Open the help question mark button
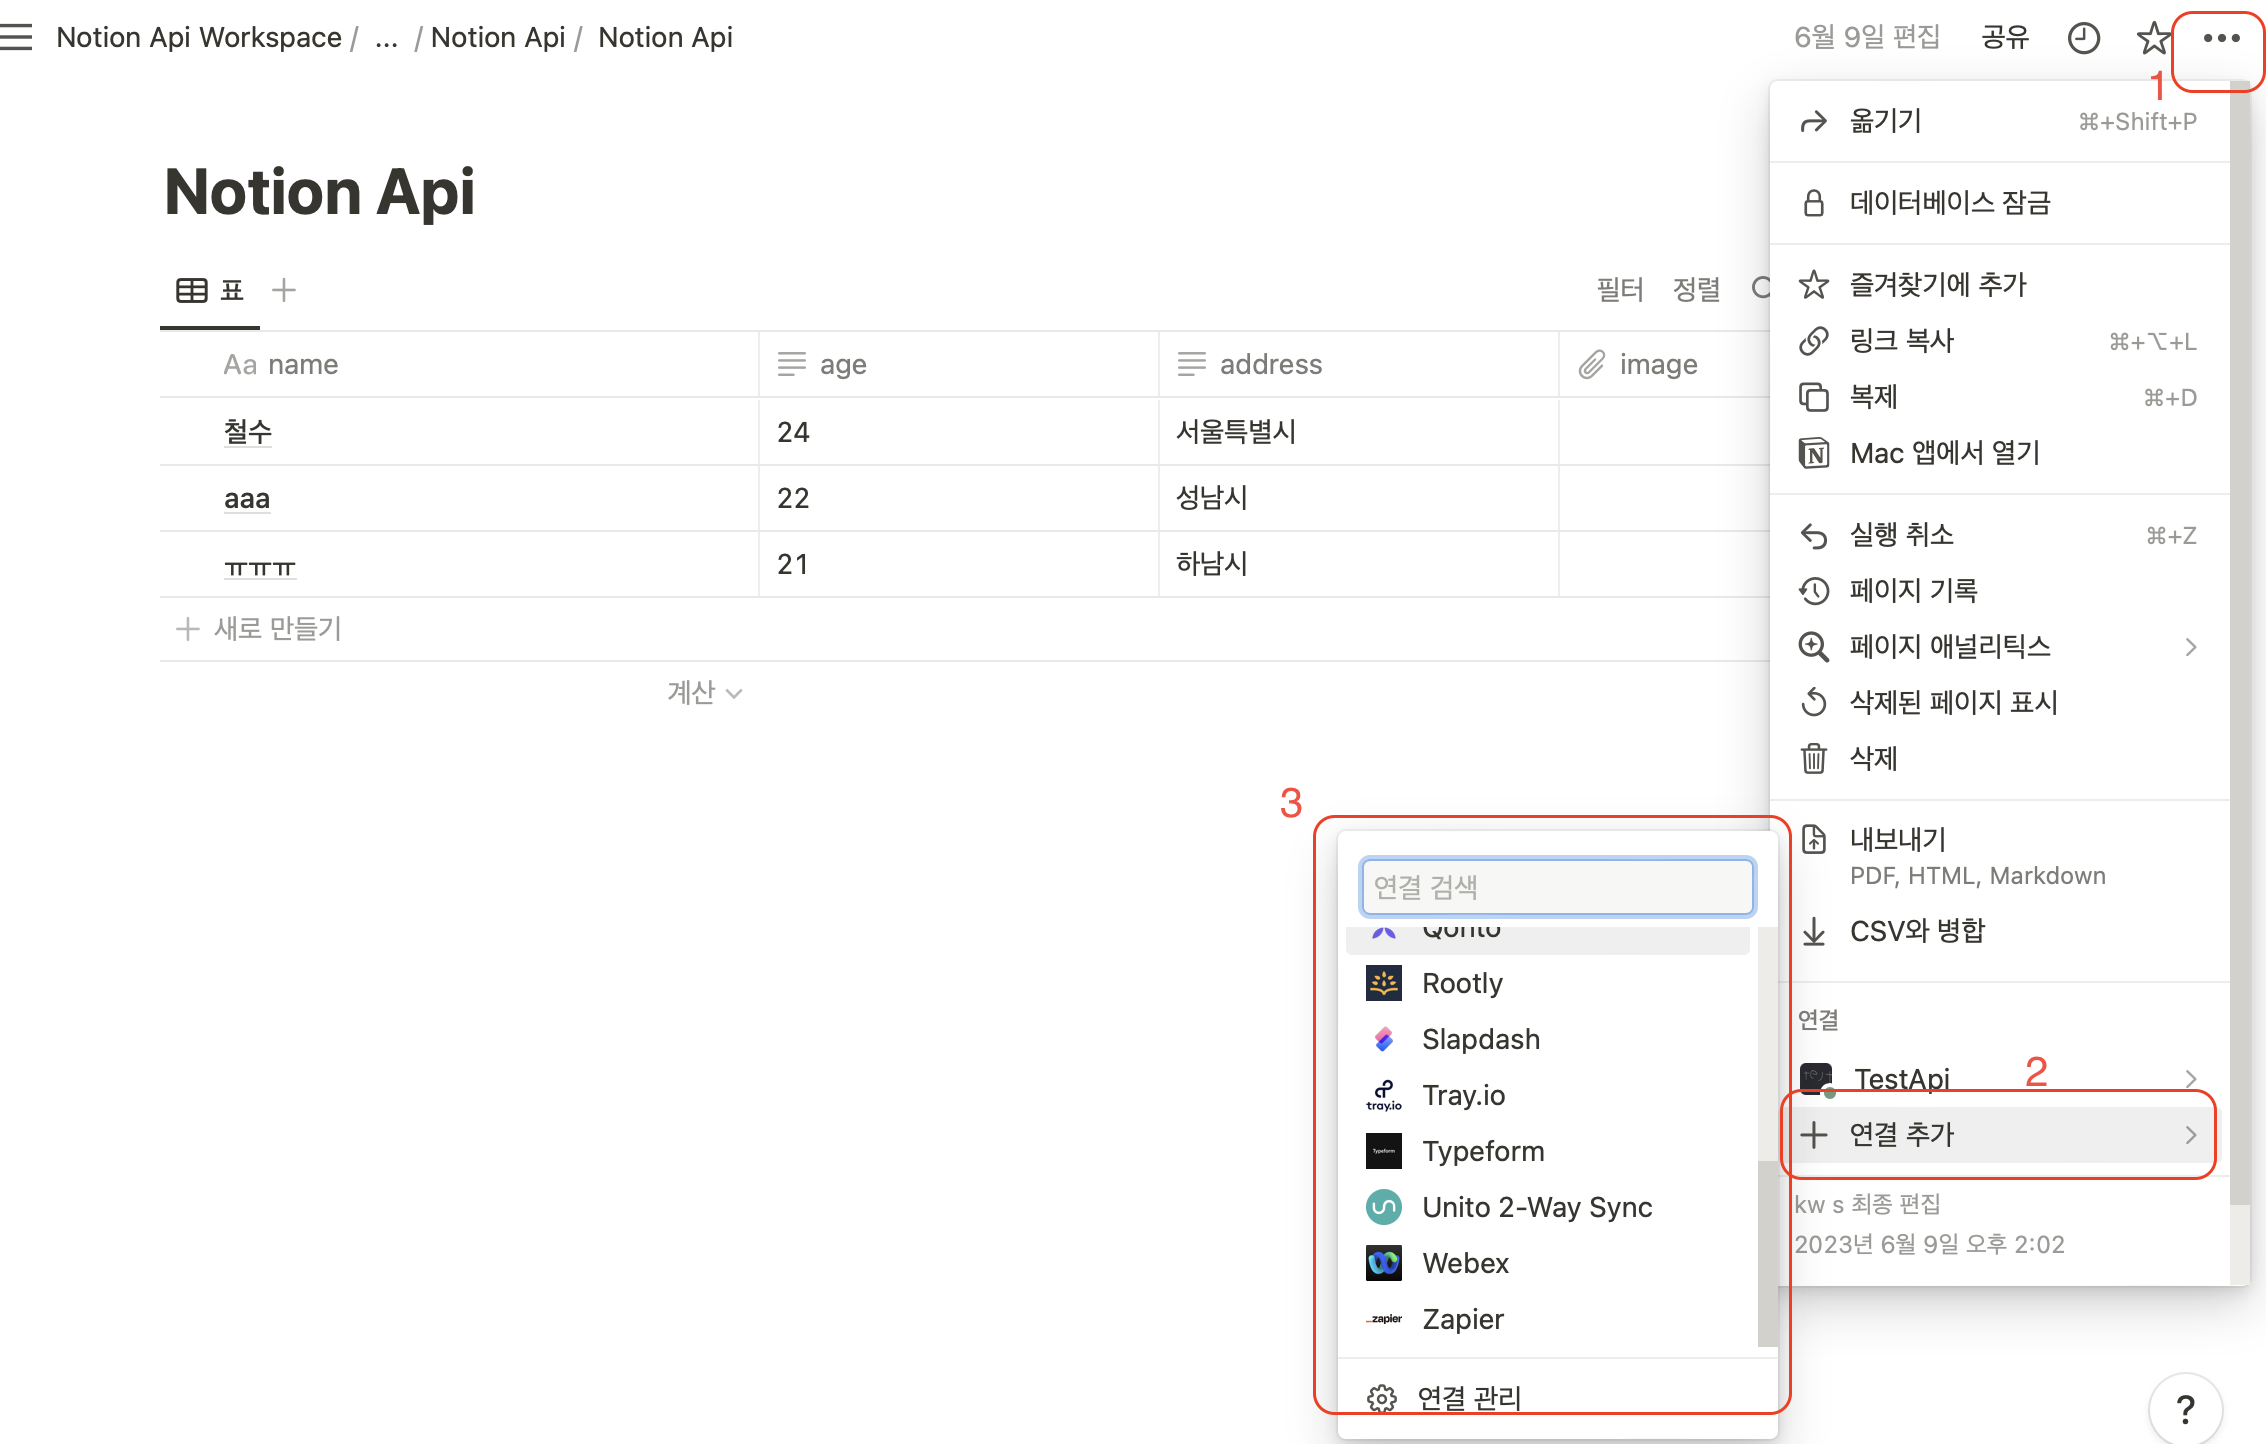This screenshot has height=1444, width=2266. tap(2185, 1409)
